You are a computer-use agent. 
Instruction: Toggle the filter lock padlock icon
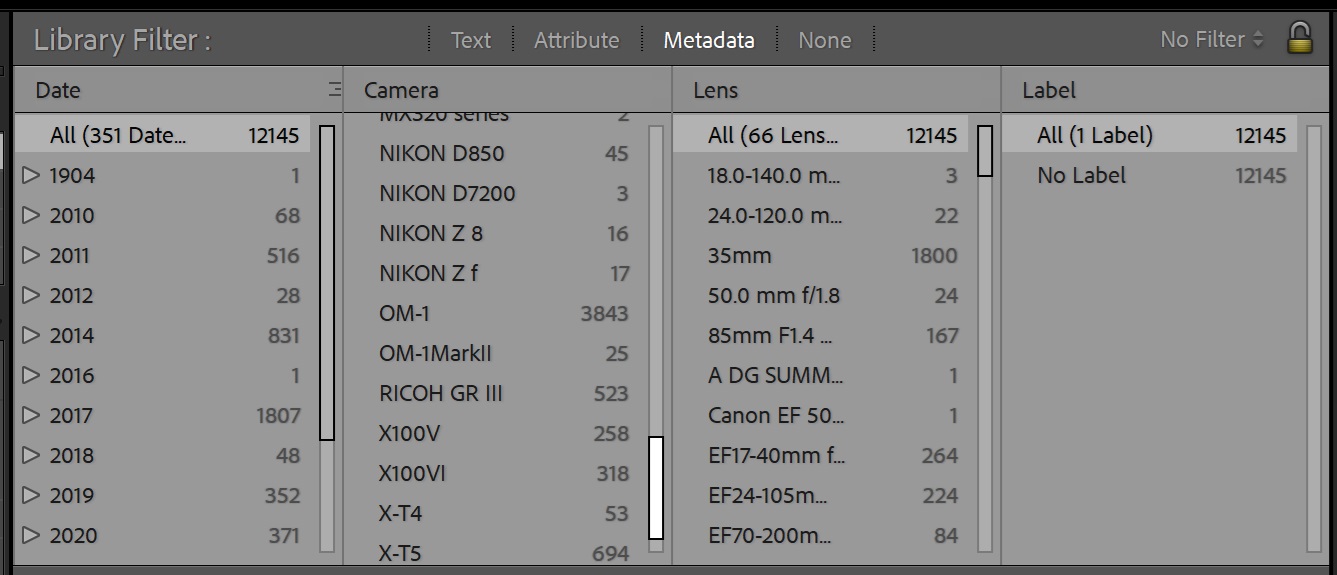1299,38
